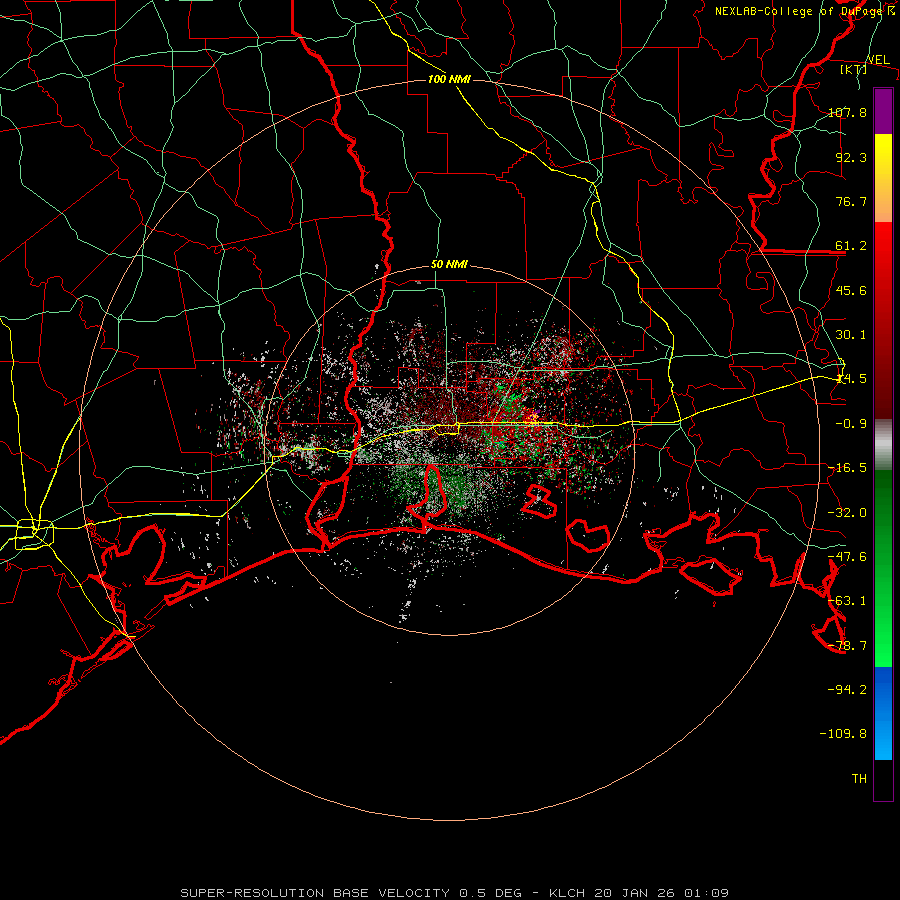This screenshot has height=900, width=900.
Task: Select the -16.5 legend value
Action: [847, 467]
